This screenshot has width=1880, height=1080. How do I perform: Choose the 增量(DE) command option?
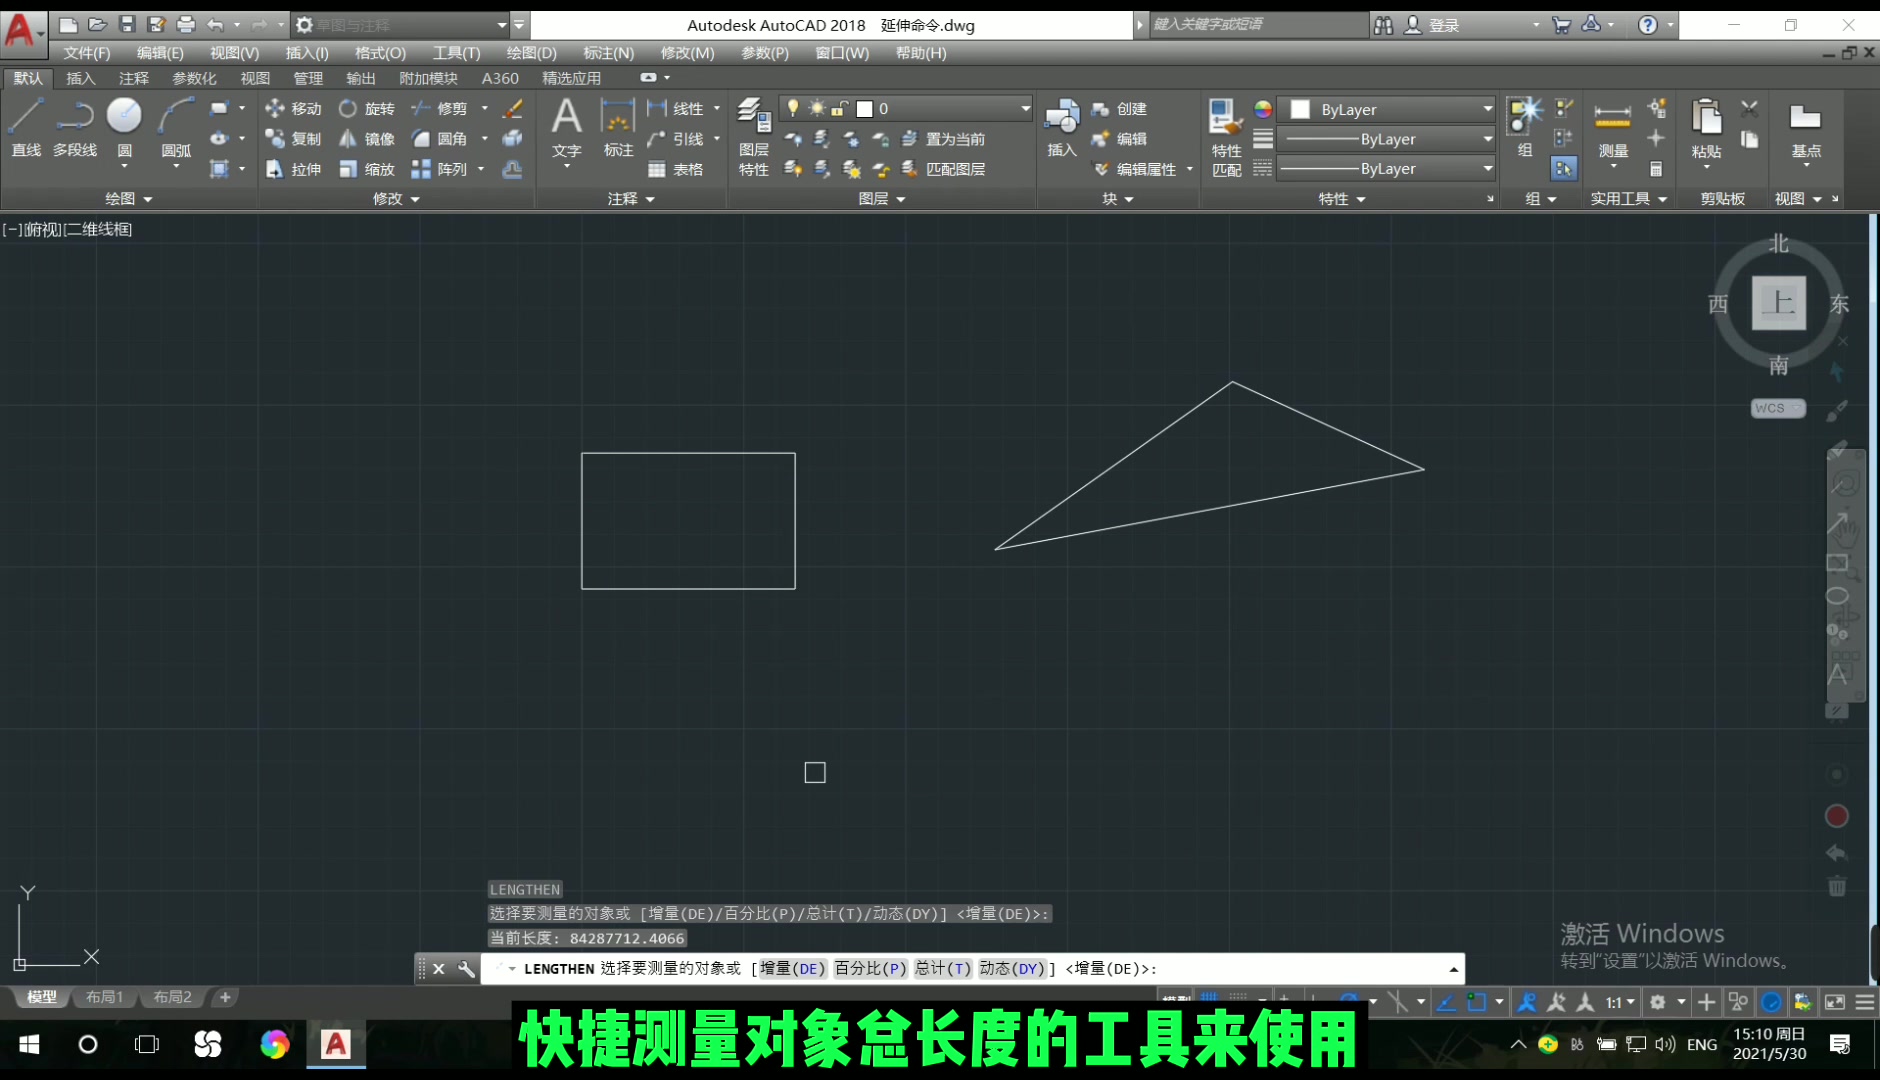792,968
